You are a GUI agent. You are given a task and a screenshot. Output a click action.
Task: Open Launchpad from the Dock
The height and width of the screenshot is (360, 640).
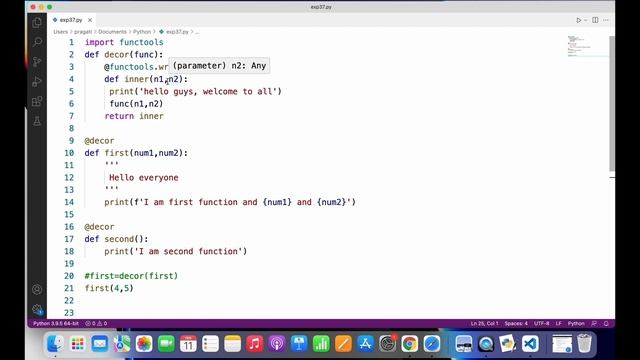(x=78, y=343)
